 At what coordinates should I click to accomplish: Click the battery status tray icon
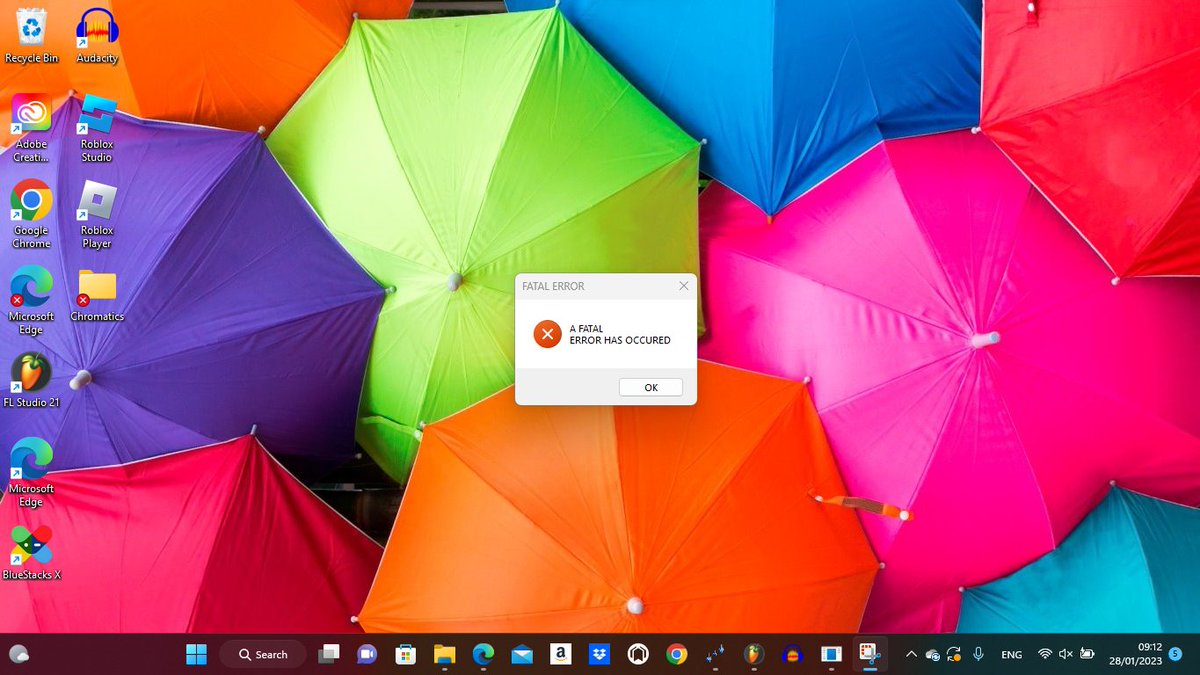tap(1085, 654)
